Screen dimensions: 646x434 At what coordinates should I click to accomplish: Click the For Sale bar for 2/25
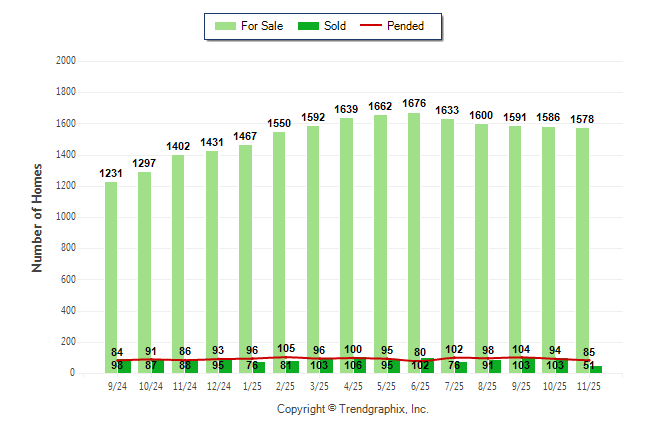pos(279,240)
